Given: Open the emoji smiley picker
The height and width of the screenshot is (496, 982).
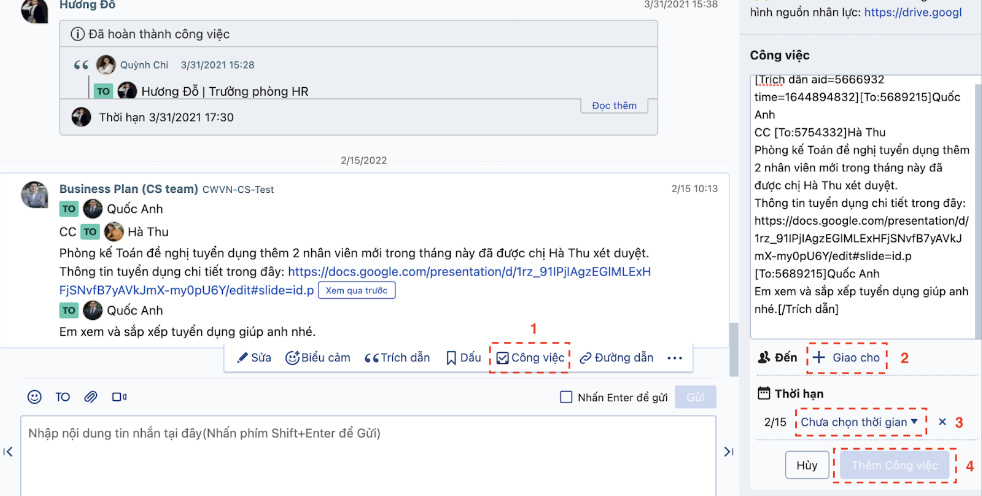Looking at the screenshot, I should pos(34,396).
